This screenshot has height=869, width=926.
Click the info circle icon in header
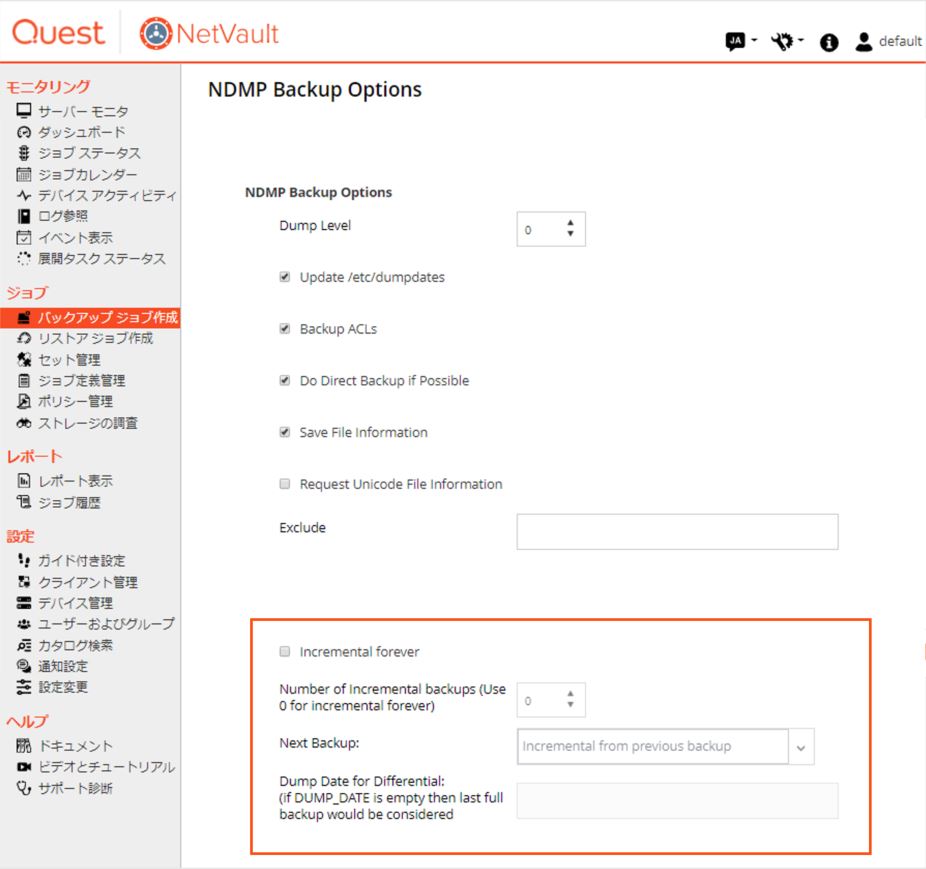pos(829,42)
